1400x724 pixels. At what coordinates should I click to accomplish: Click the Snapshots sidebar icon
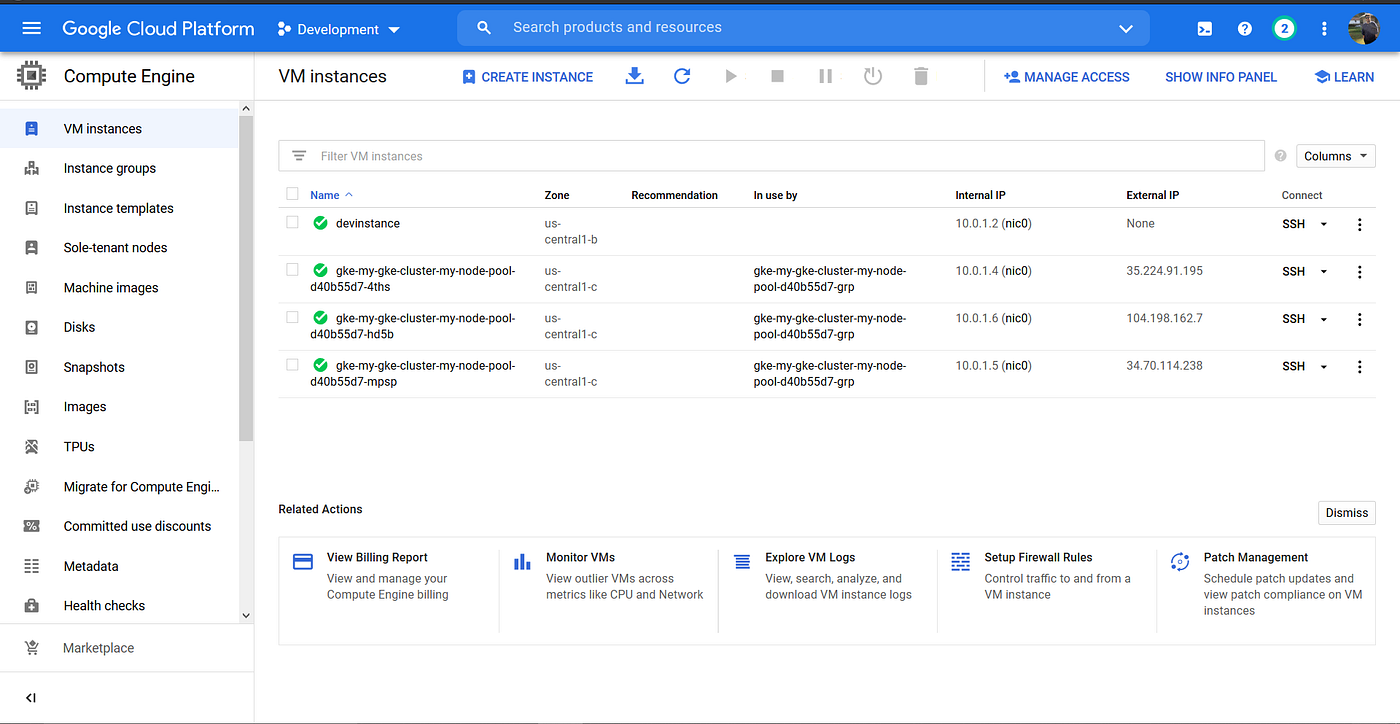coord(32,367)
